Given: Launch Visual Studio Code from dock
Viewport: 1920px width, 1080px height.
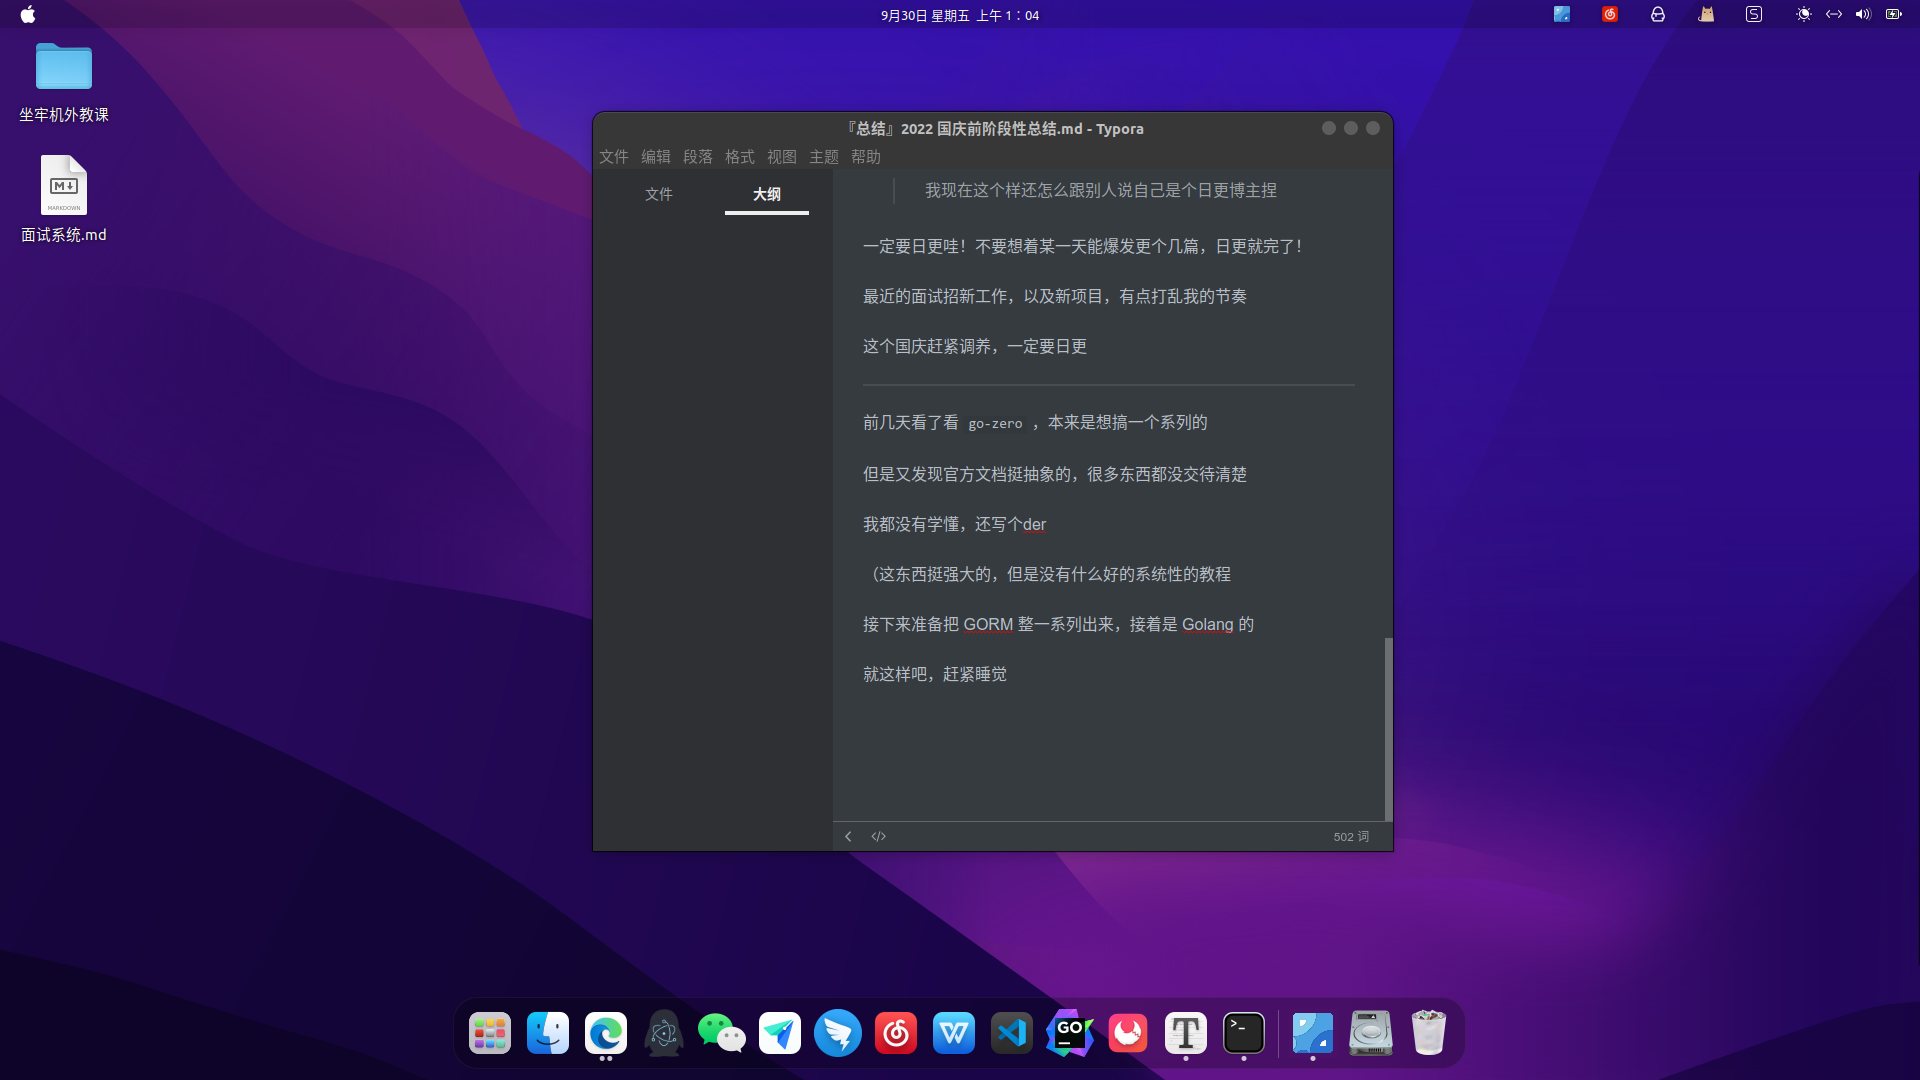Looking at the screenshot, I should click(1012, 1033).
